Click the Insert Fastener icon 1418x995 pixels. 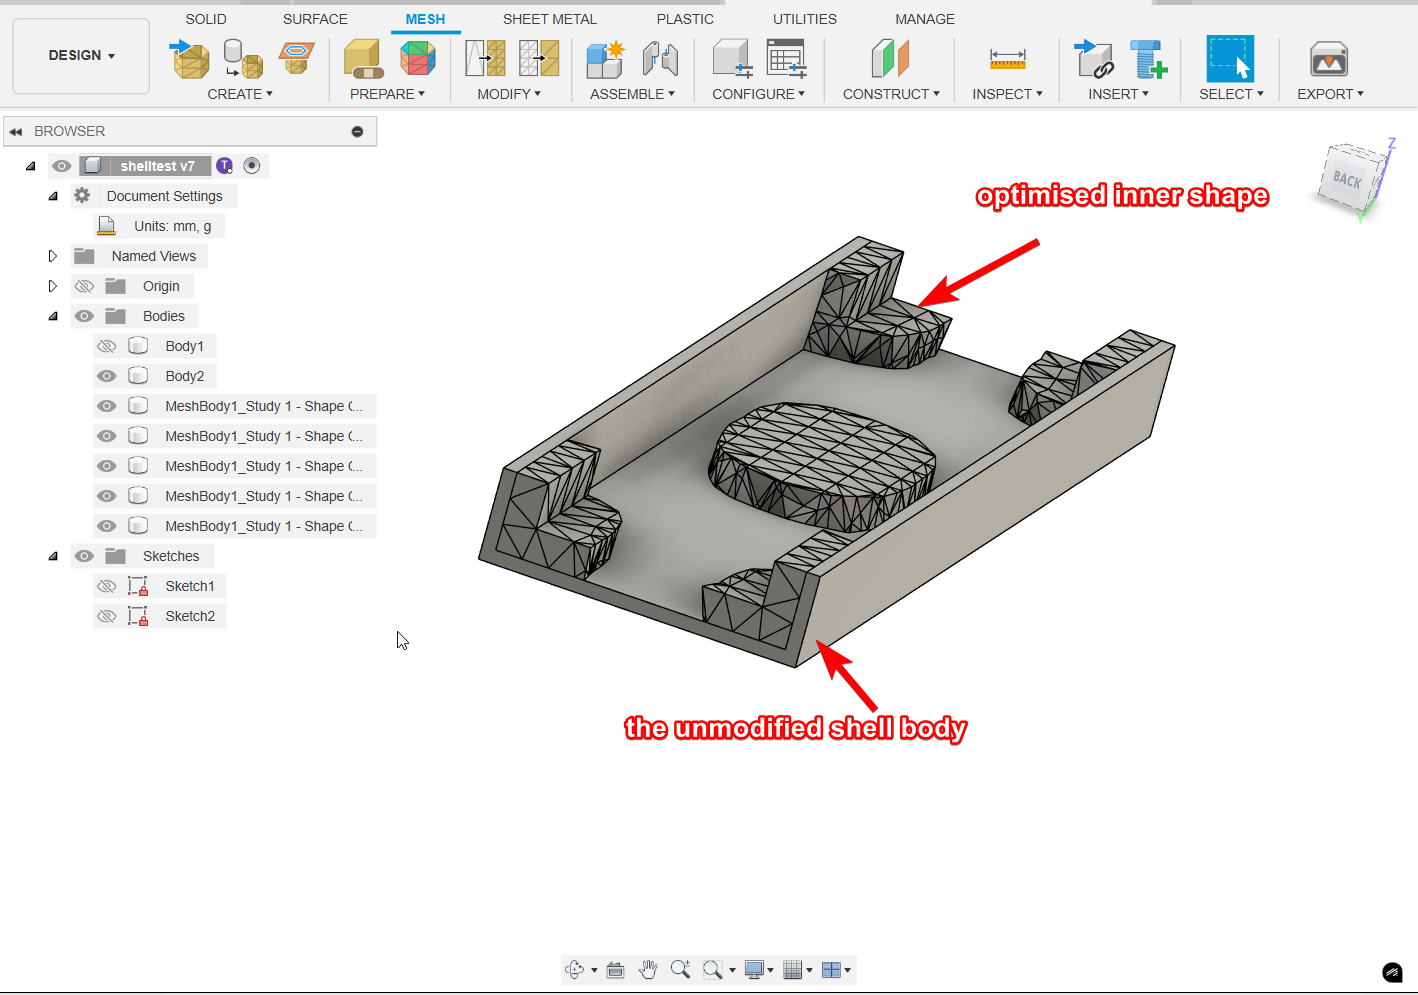coord(1148,59)
